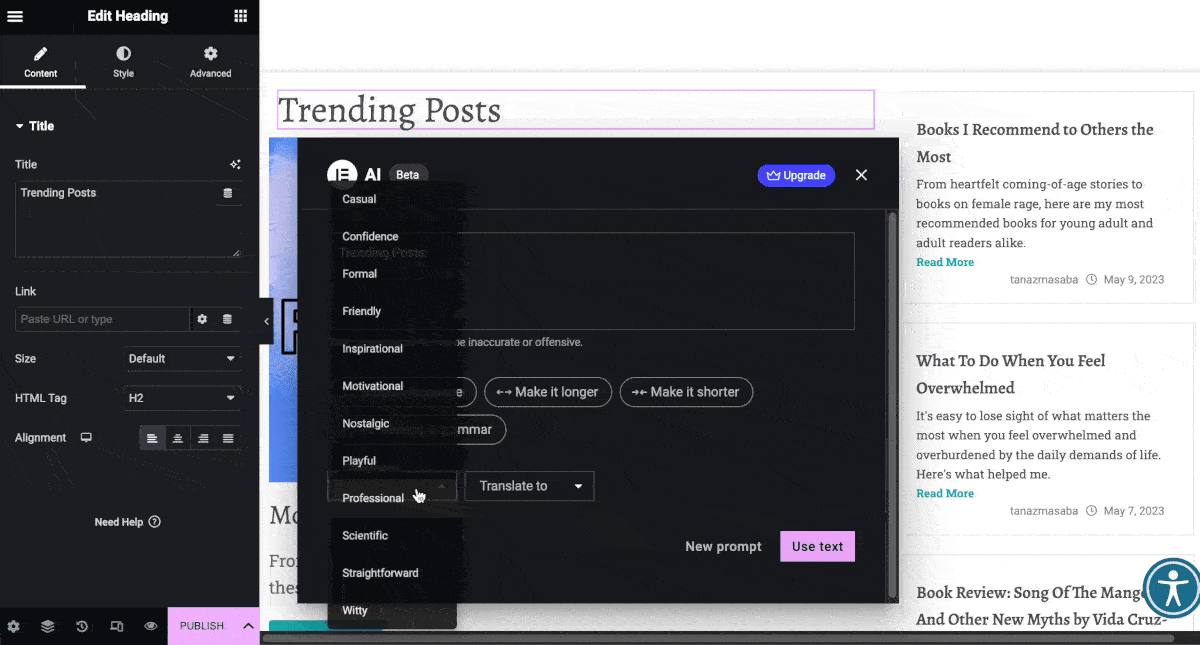Open link options gear

202,319
